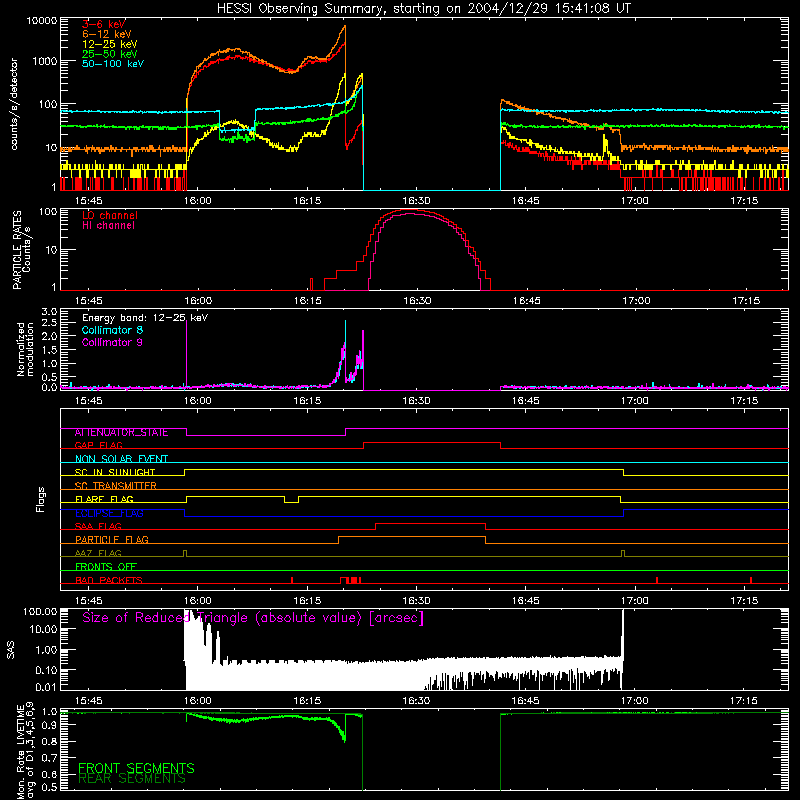Click the "0.01" tick on the SAS axis
The image size is (800, 800).
pyautogui.click(x=46, y=687)
